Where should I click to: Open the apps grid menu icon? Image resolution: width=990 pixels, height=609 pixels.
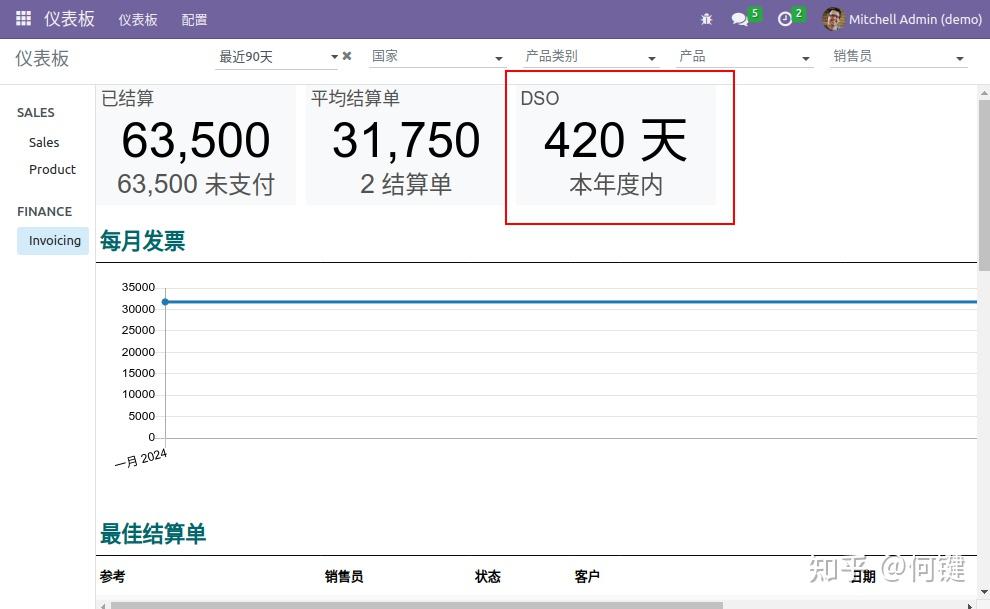coord(22,18)
